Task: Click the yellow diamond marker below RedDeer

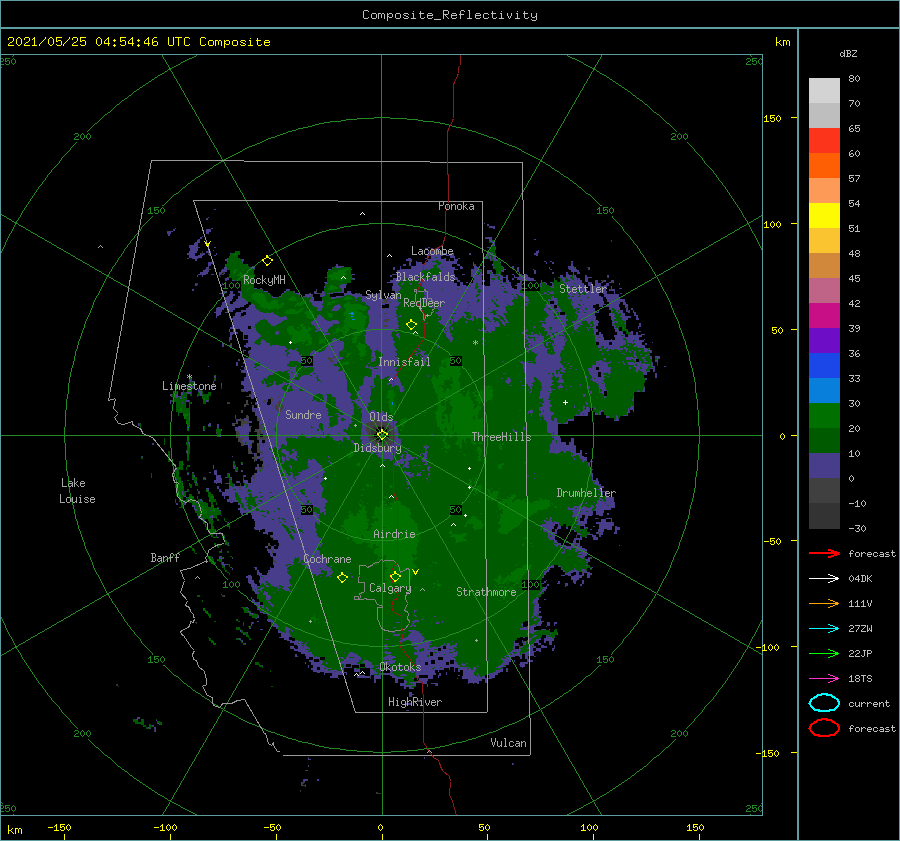Action: [412, 325]
